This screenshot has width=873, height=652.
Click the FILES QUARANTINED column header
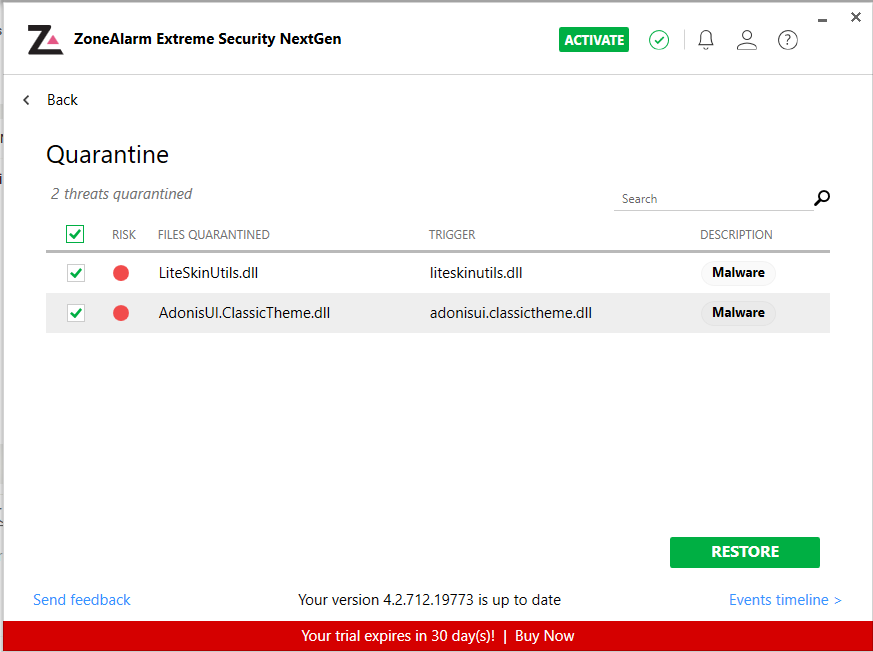point(214,234)
